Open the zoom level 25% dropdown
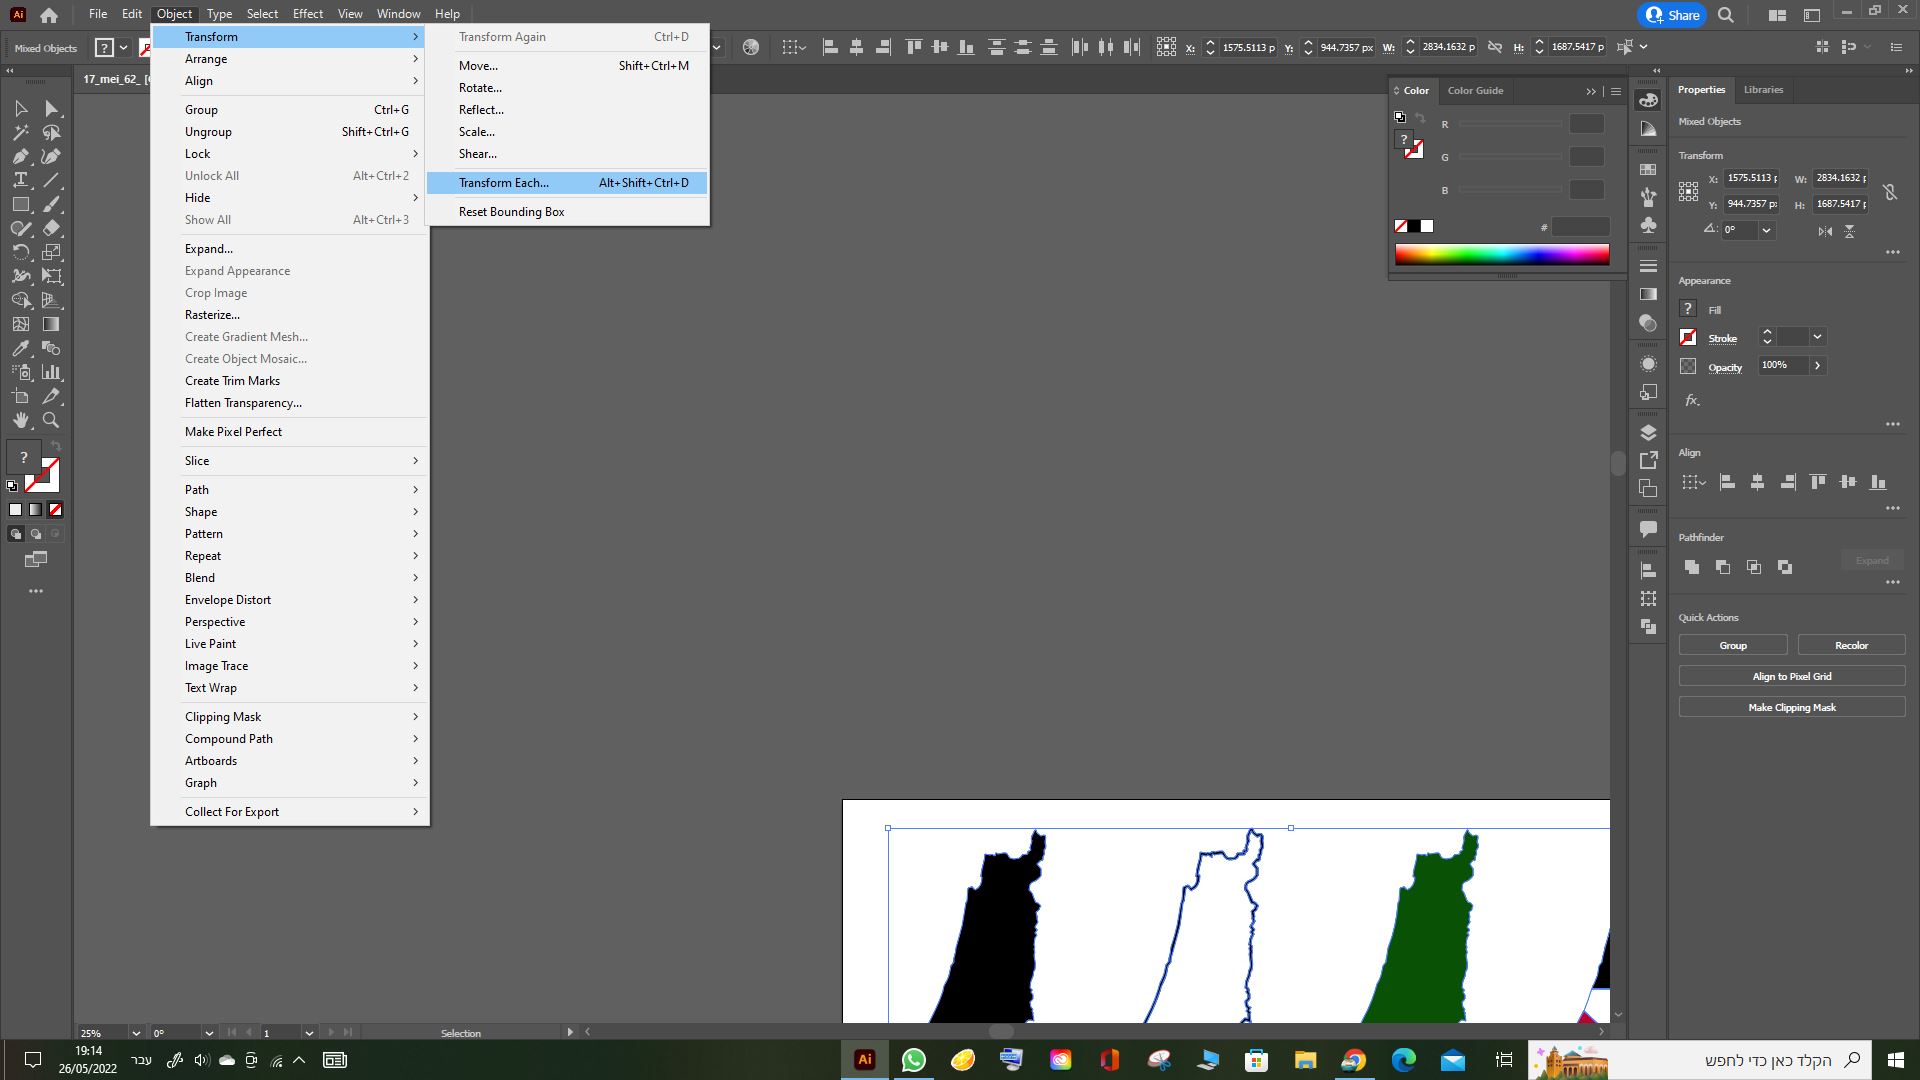The image size is (1920, 1080). tap(135, 1033)
